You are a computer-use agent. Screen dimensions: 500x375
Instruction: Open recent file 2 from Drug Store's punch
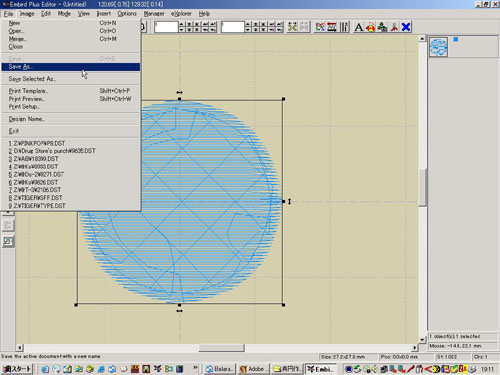71,151
